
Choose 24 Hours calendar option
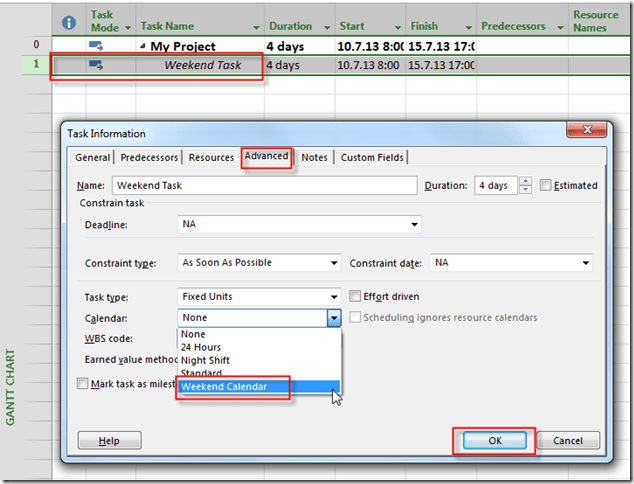pos(200,347)
